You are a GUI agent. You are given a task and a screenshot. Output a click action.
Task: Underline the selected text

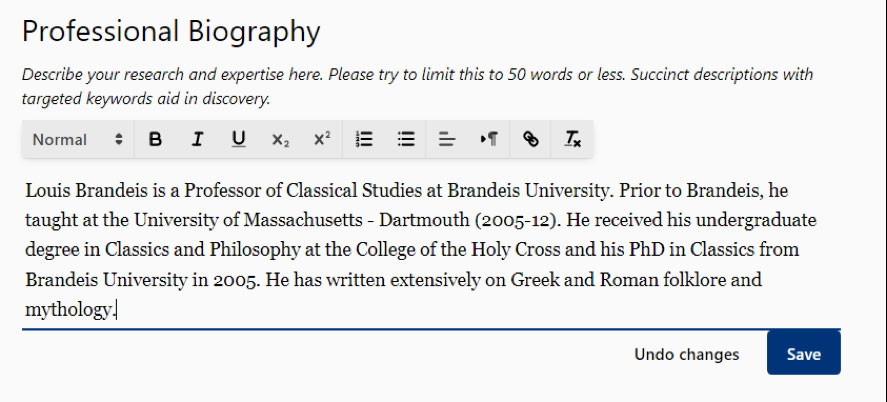(239, 139)
